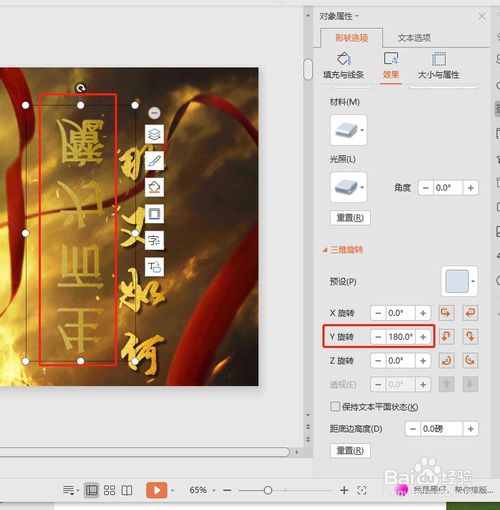500x510 pixels.
Task: Toggle Keep text flat checkbox
Action: click(x=335, y=407)
